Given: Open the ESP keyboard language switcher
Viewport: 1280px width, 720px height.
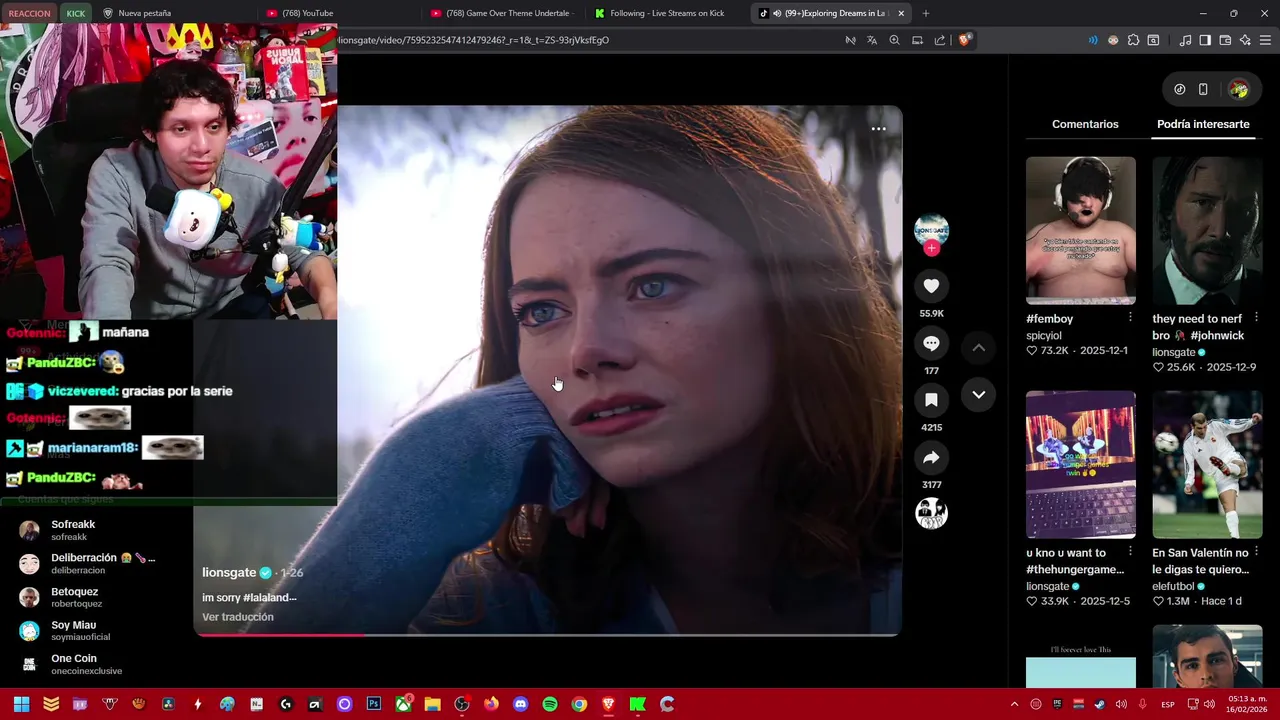Looking at the screenshot, I should 1168,704.
